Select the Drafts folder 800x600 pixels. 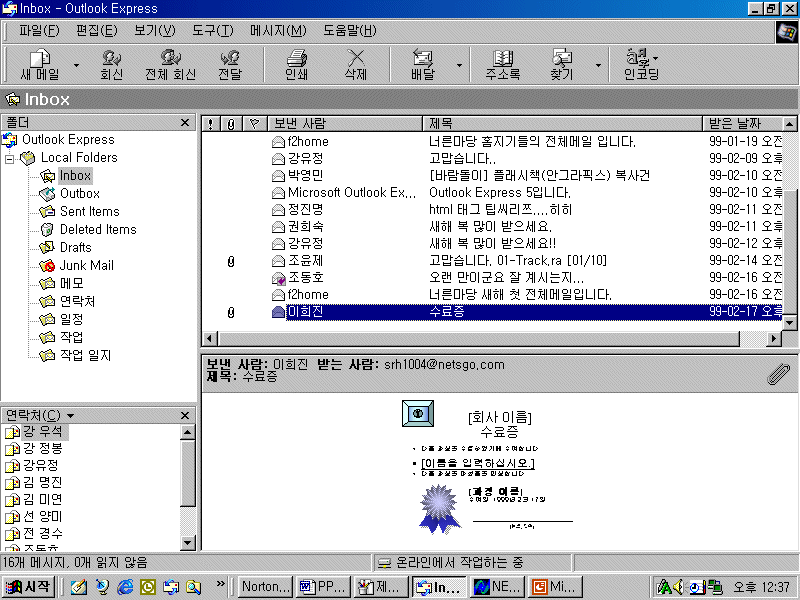[x=76, y=247]
